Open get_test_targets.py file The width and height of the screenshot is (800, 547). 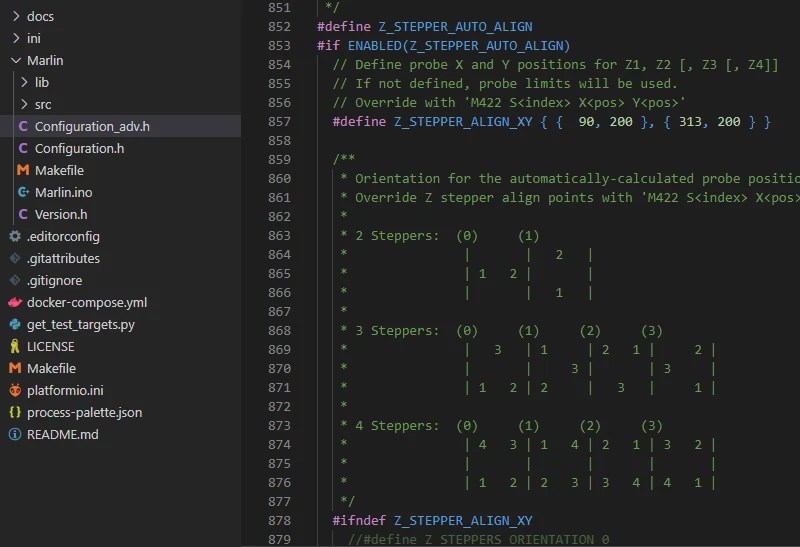pyautogui.click(x=81, y=324)
